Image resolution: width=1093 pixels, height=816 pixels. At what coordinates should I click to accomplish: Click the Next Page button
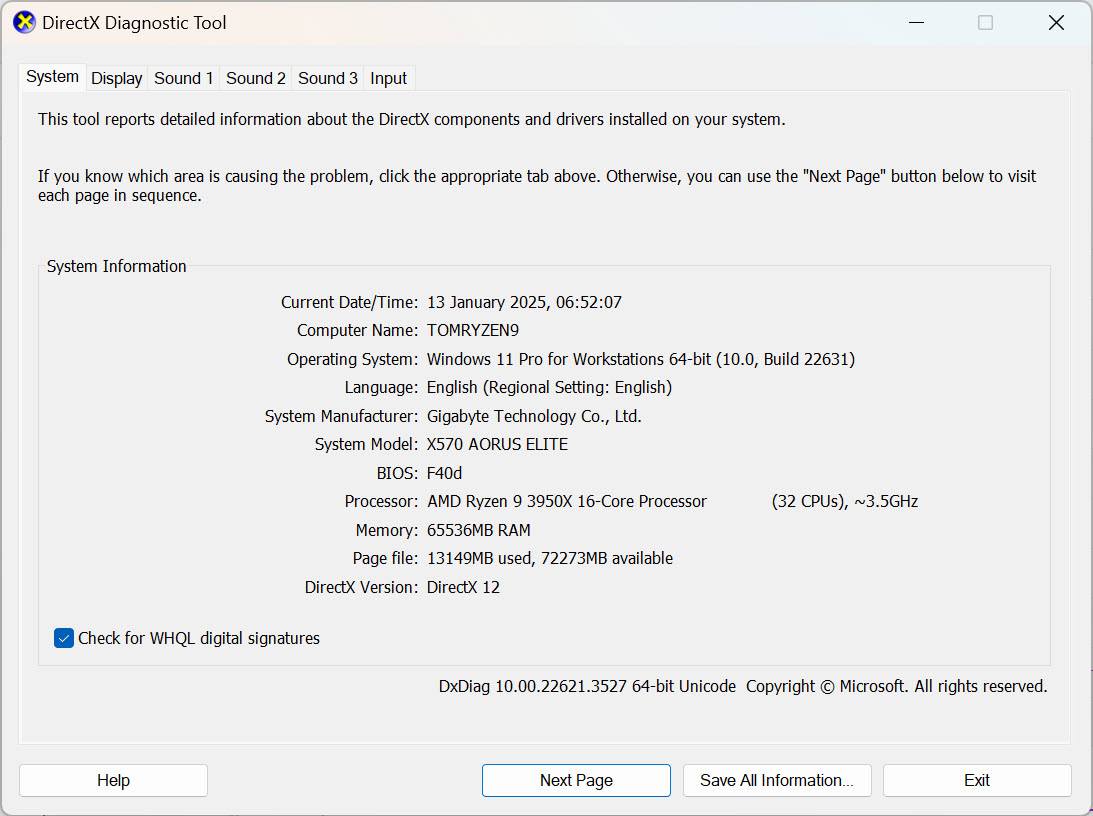click(576, 780)
